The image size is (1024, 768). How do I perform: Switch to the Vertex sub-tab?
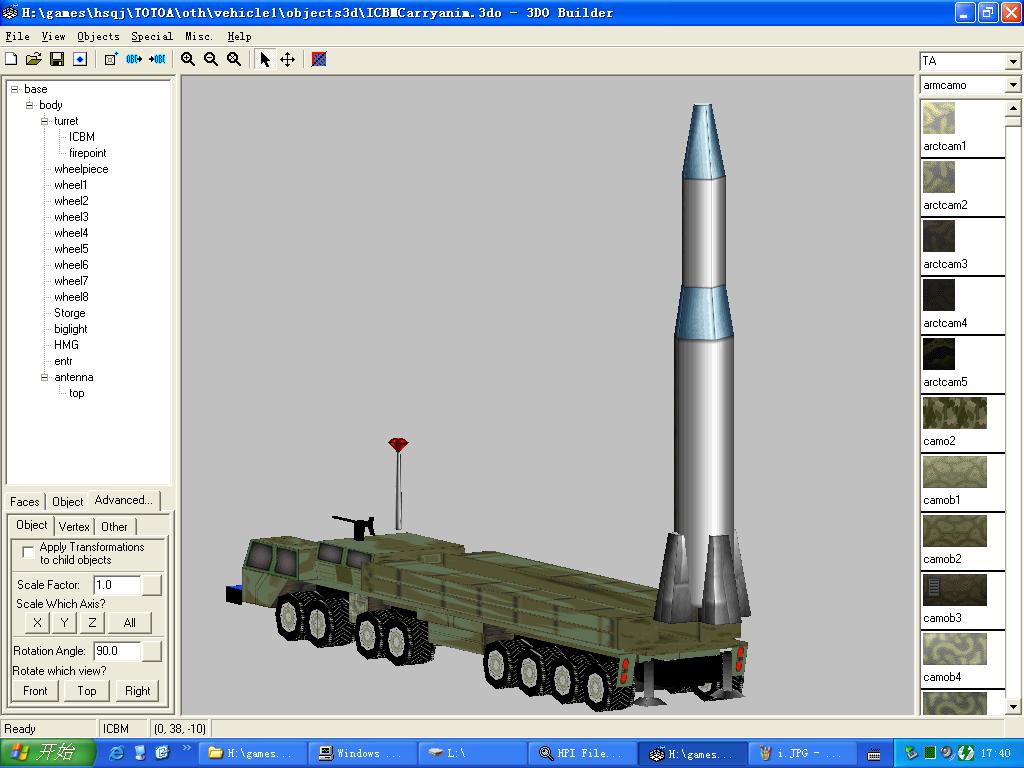coord(75,527)
